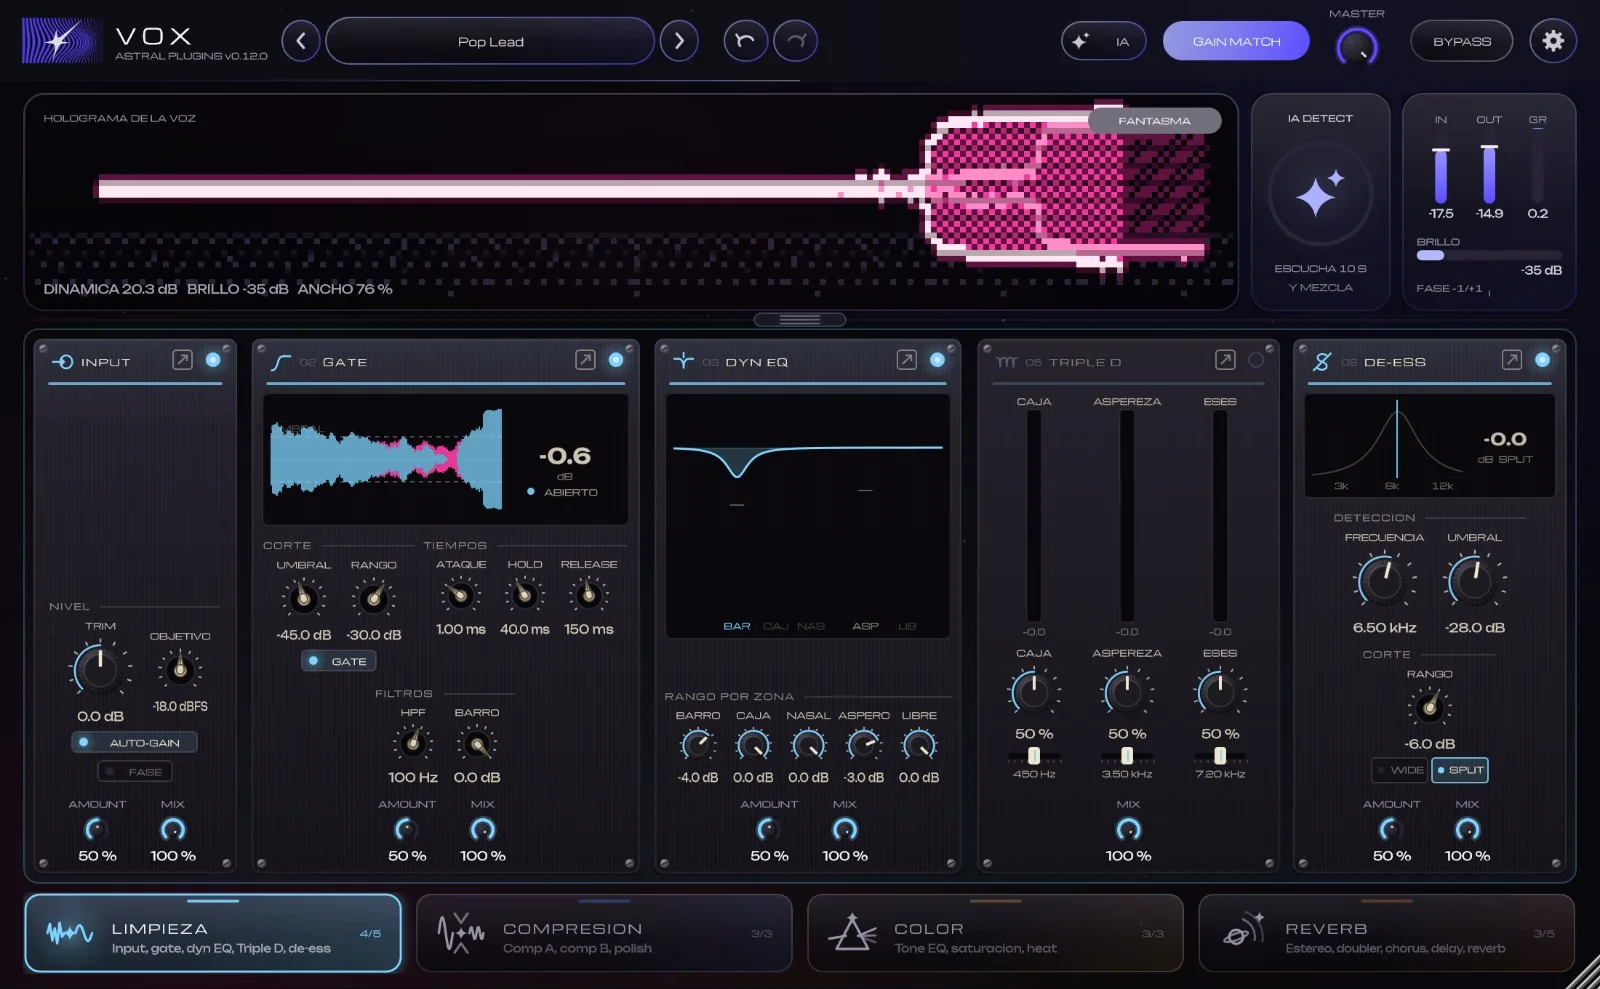Open the LIMPIEZA section tab
Screen dimensions: 1600x989
click(213, 934)
